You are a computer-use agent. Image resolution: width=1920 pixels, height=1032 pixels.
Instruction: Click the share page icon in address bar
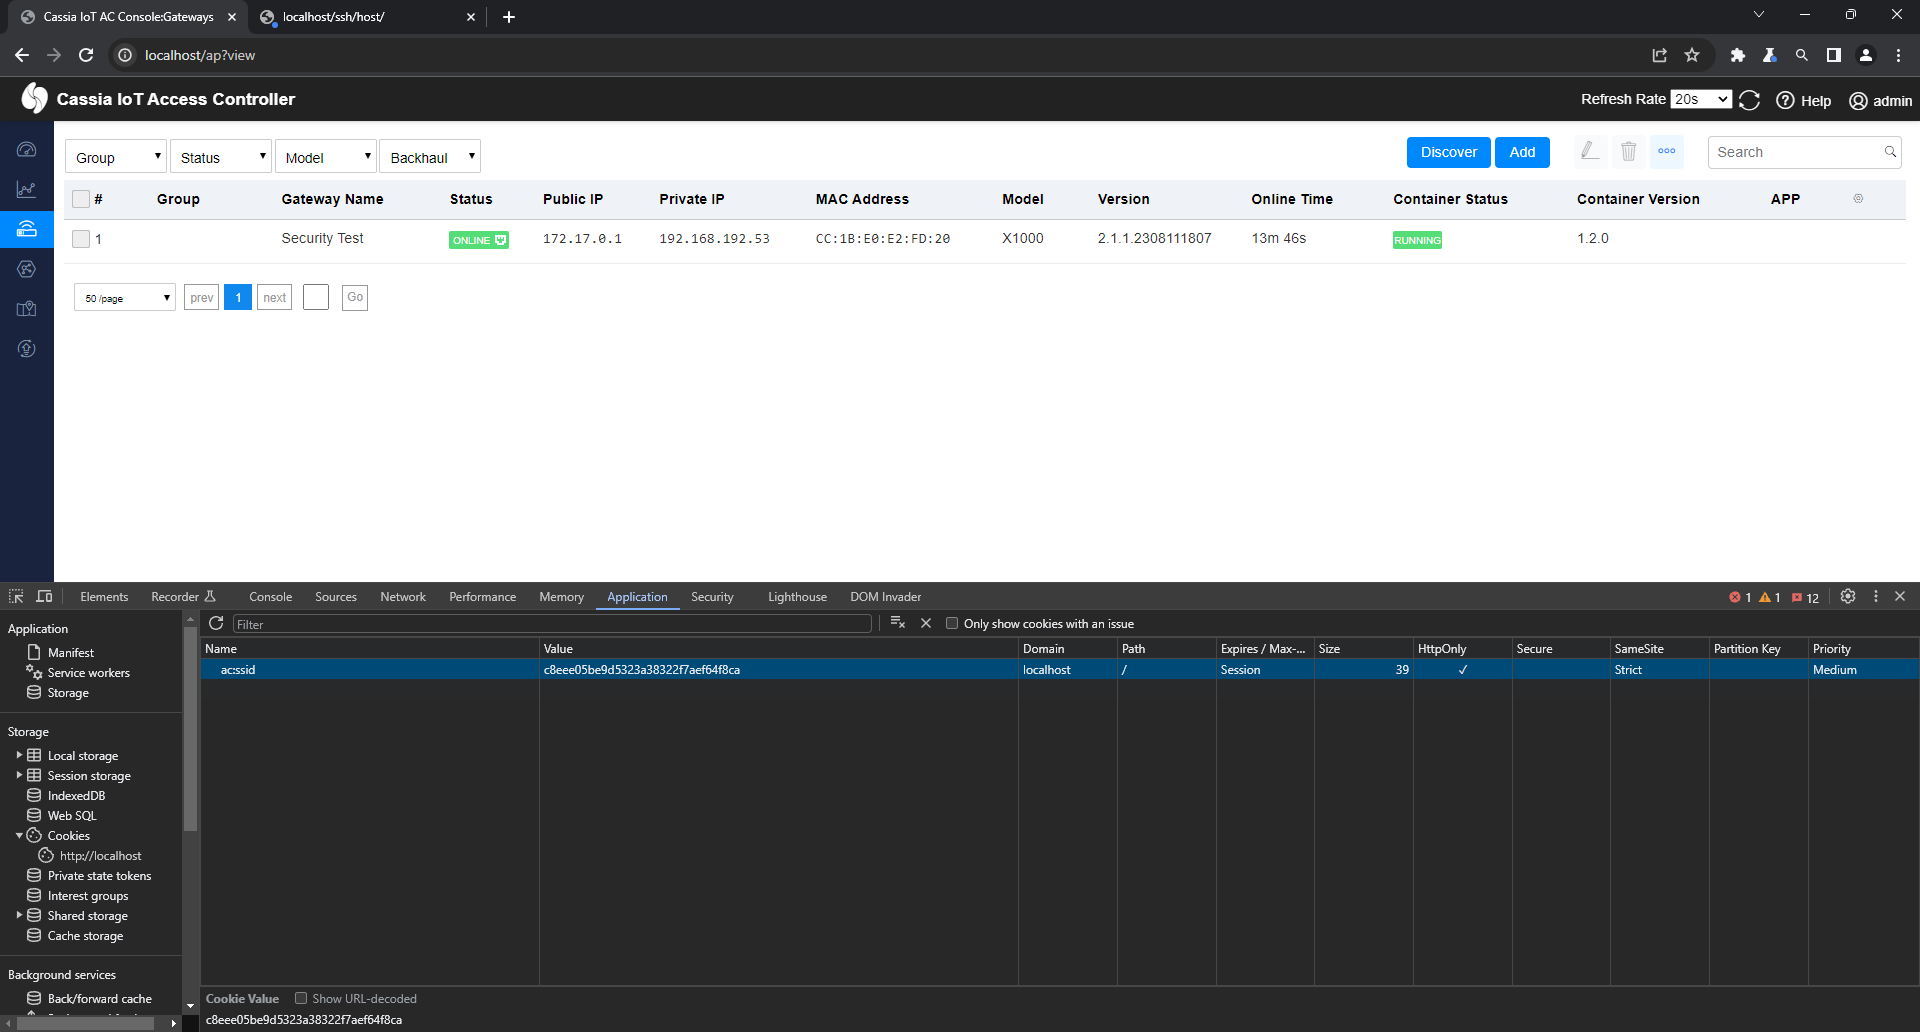[x=1660, y=55]
